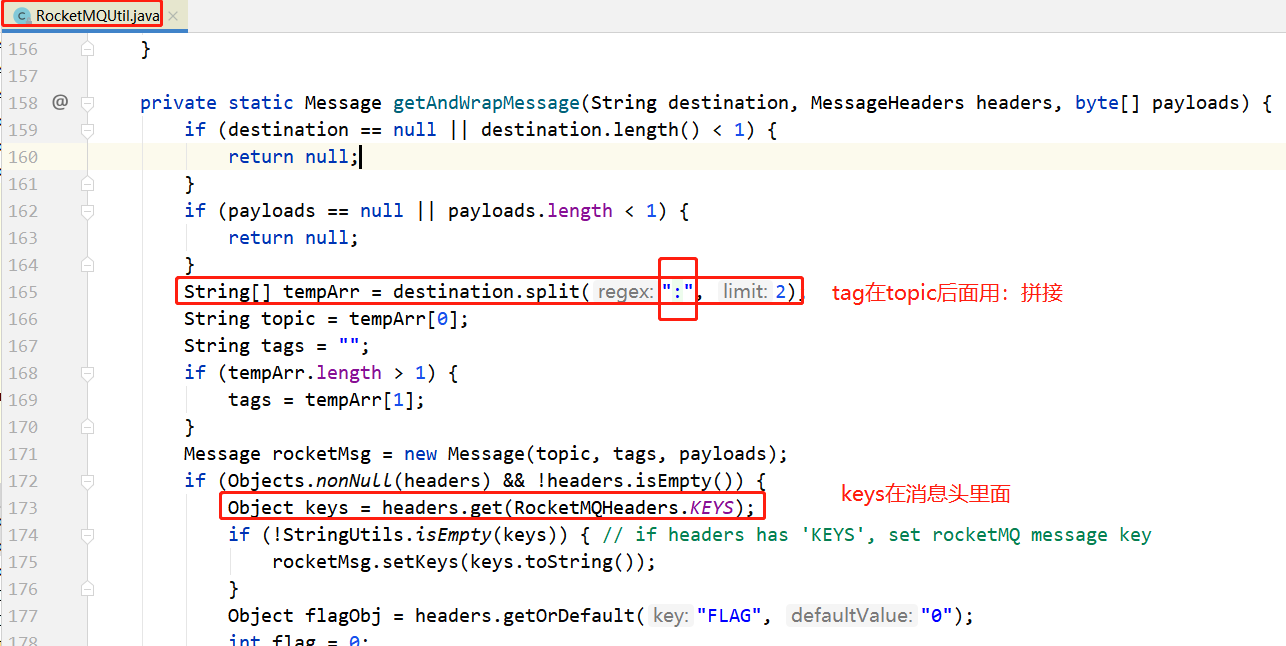Image resolution: width=1286 pixels, height=646 pixels.
Task: Click fold end marker on line 176
Action: (x=87, y=589)
